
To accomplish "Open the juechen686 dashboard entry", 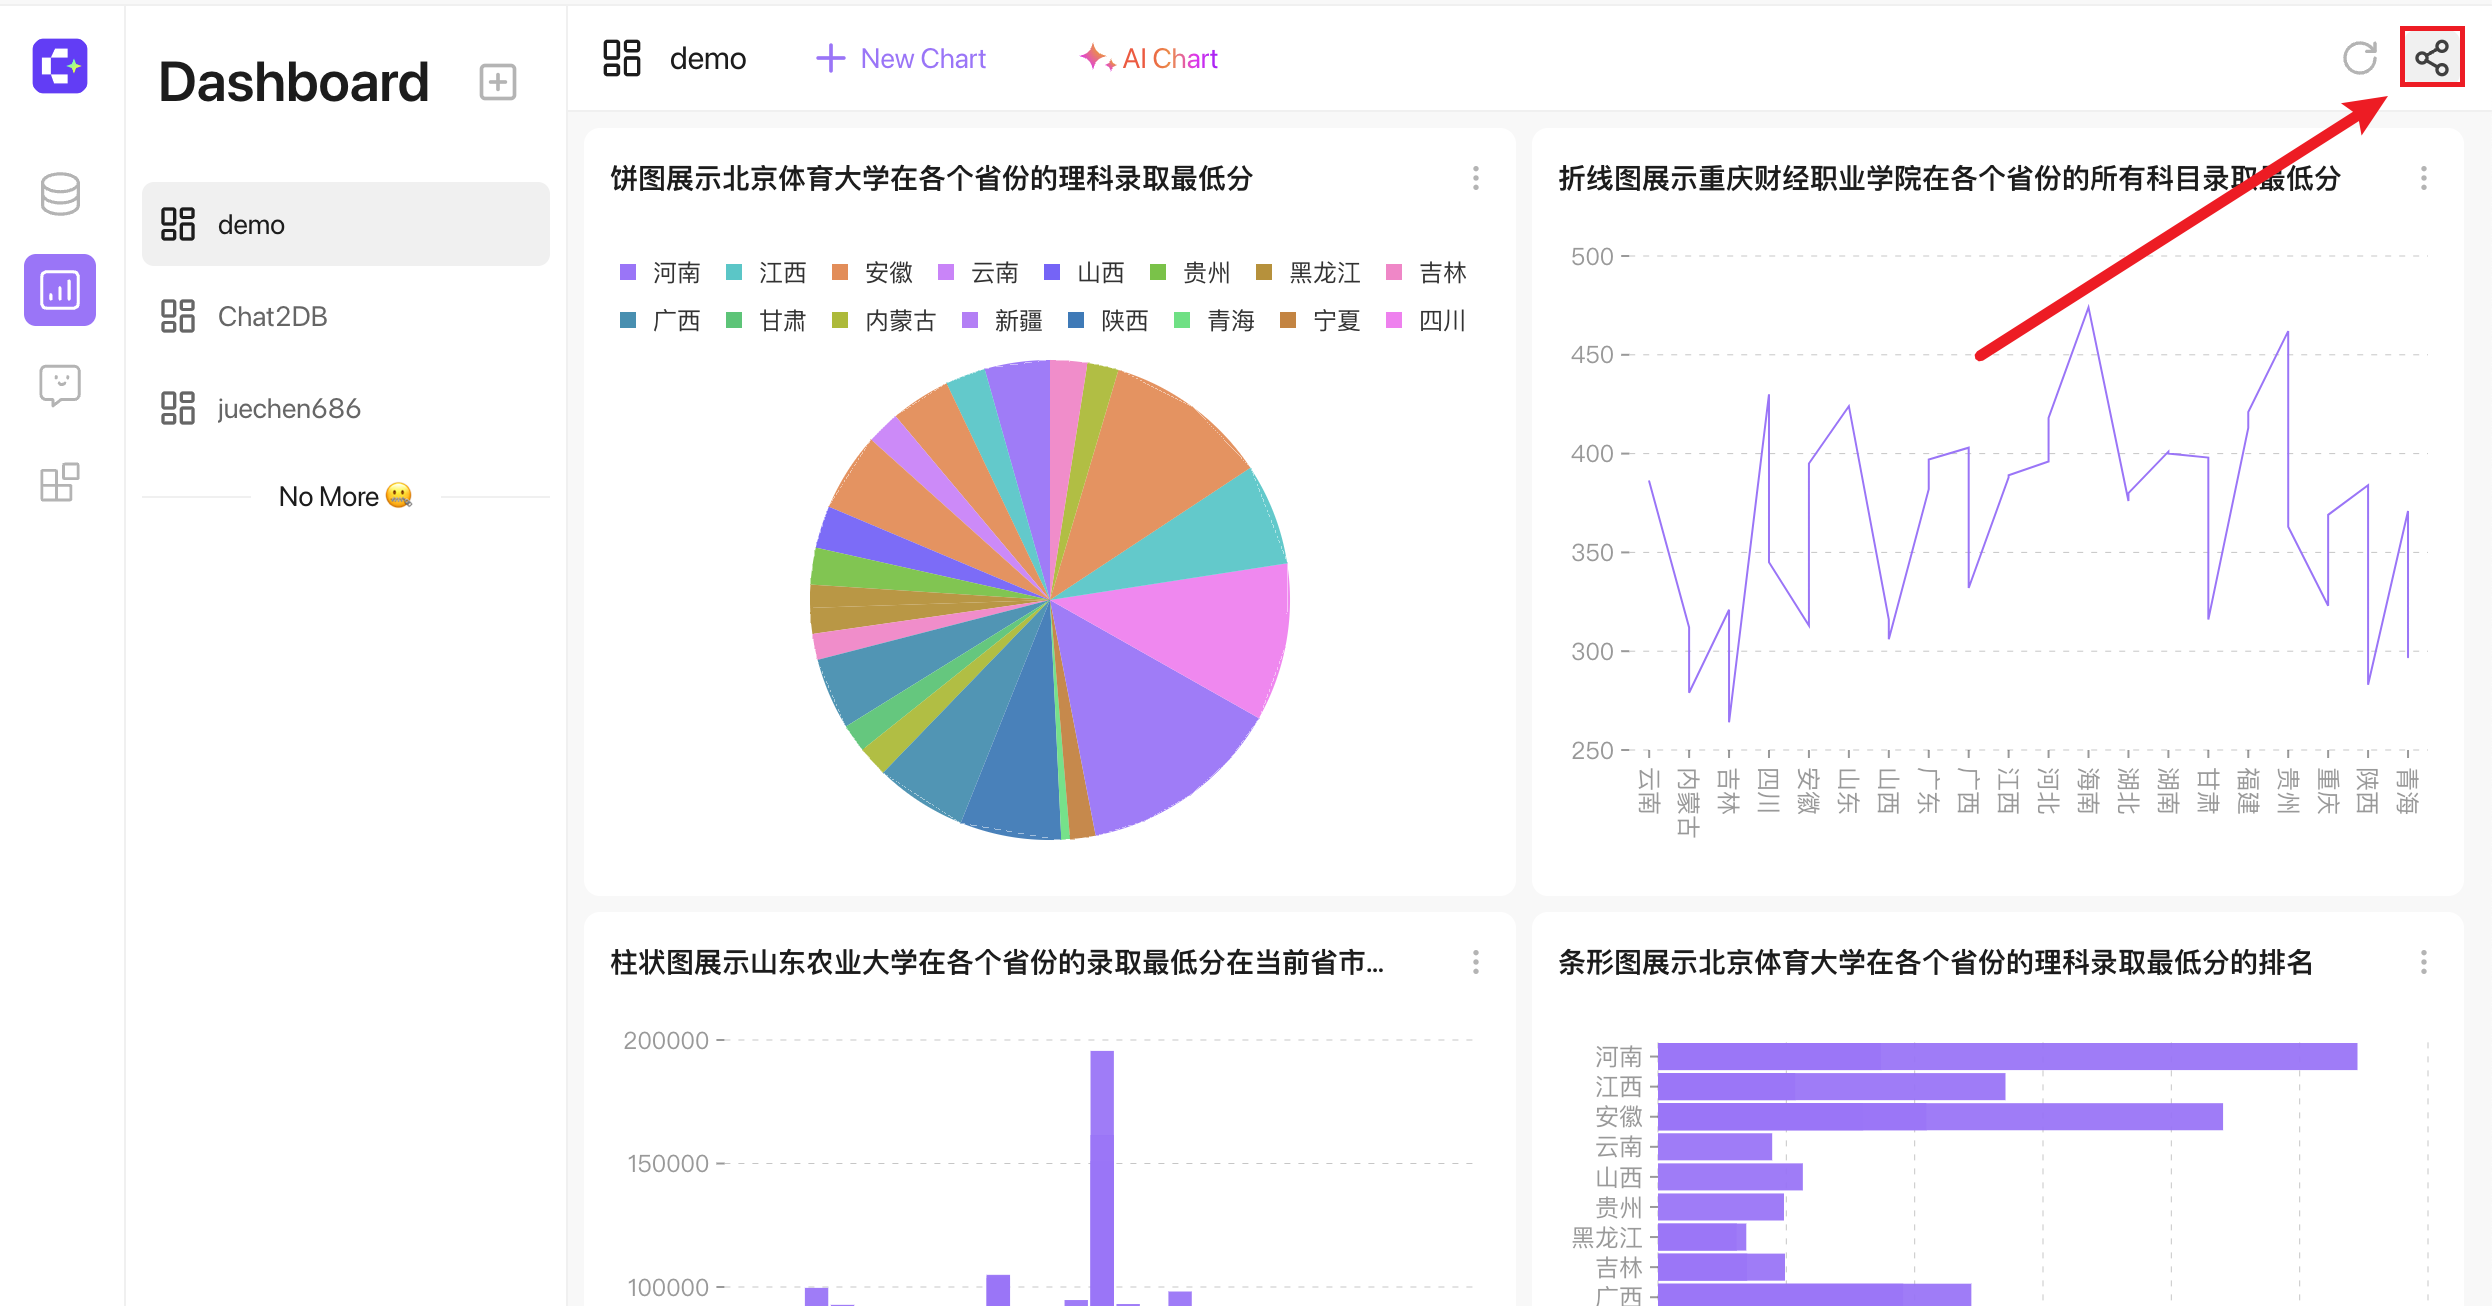I will (346, 408).
